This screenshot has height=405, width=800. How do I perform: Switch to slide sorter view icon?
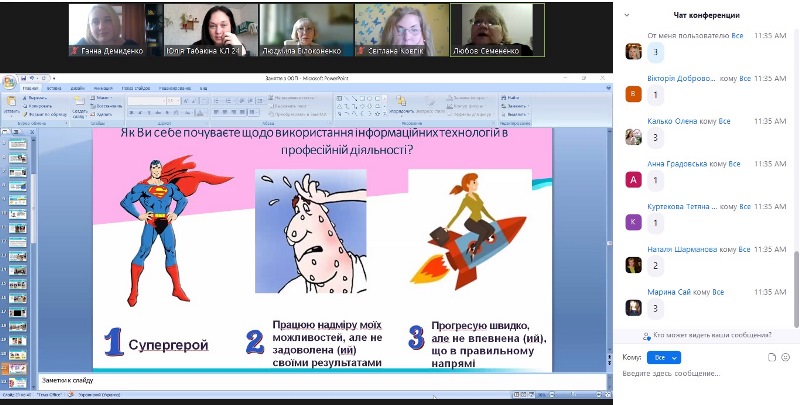tap(524, 394)
